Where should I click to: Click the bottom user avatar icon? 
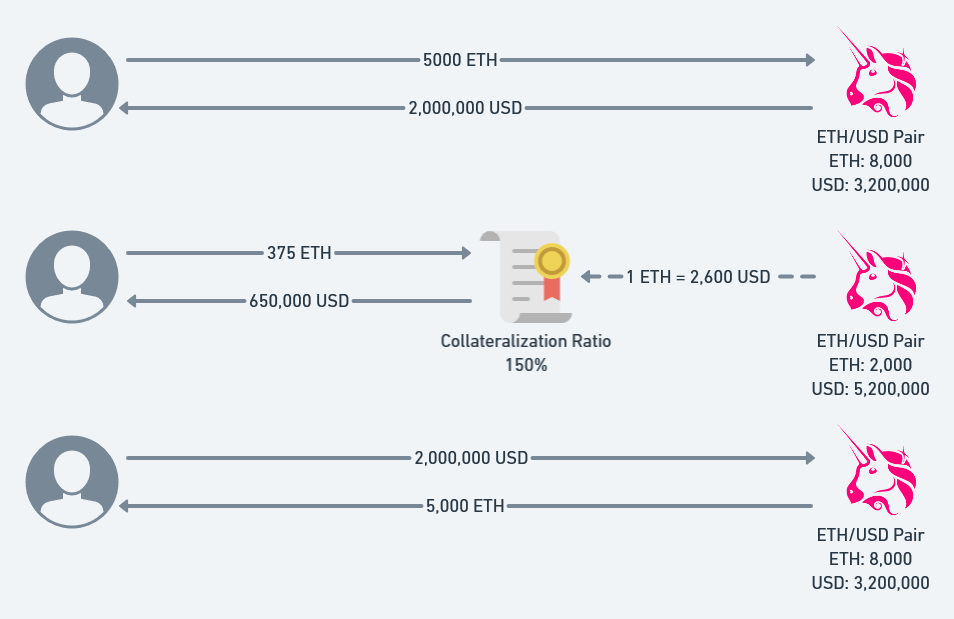pos(72,482)
